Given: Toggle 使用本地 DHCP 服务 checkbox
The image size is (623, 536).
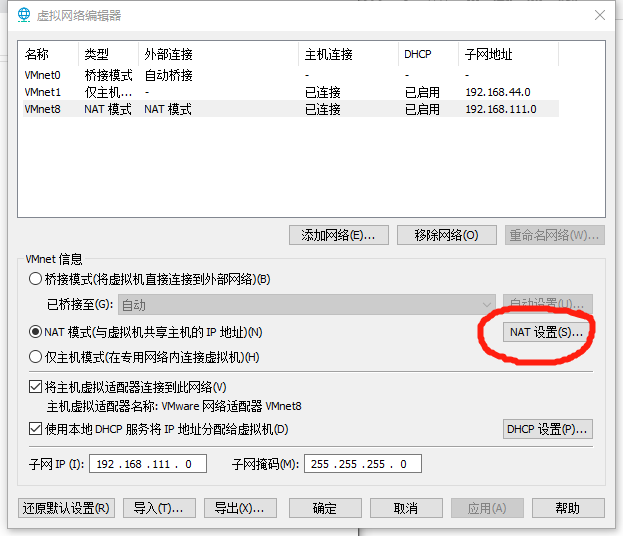Looking at the screenshot, I should 35,429.
